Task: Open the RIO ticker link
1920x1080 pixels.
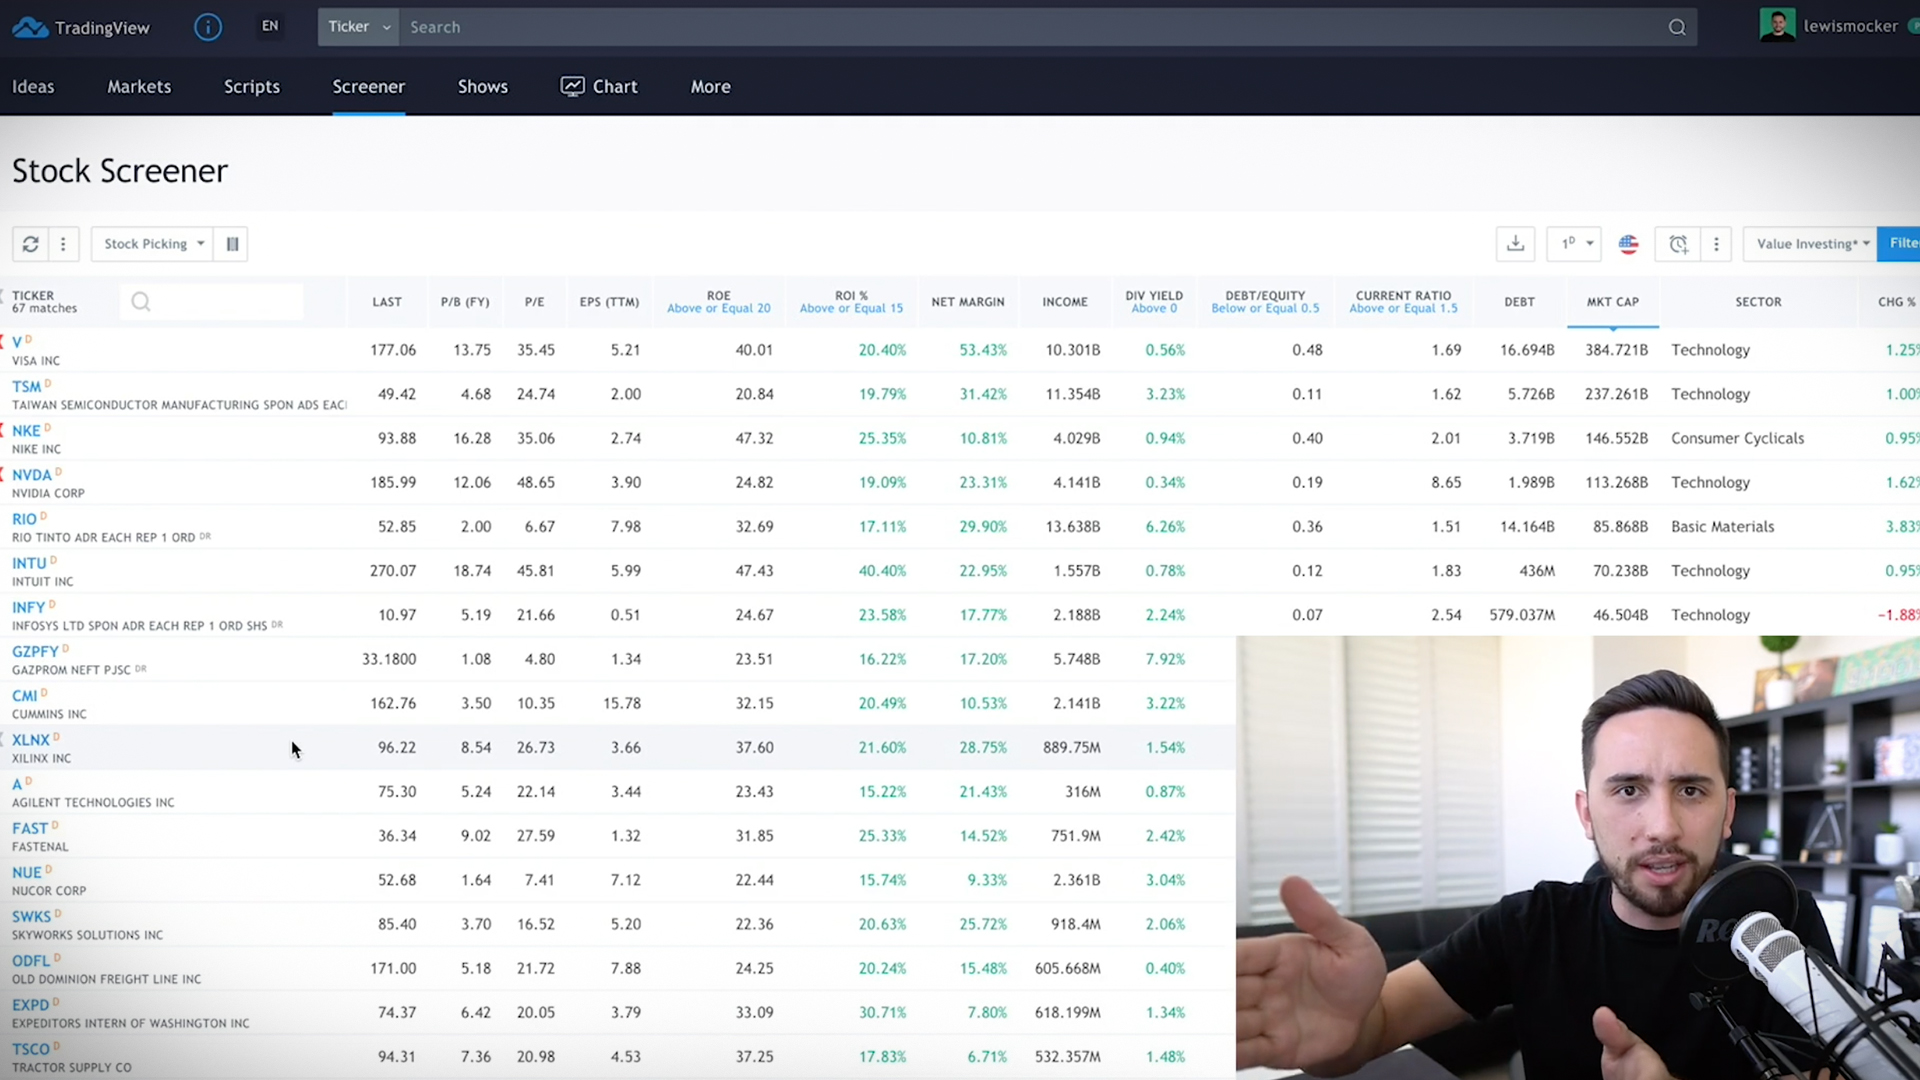Action: 24,519
